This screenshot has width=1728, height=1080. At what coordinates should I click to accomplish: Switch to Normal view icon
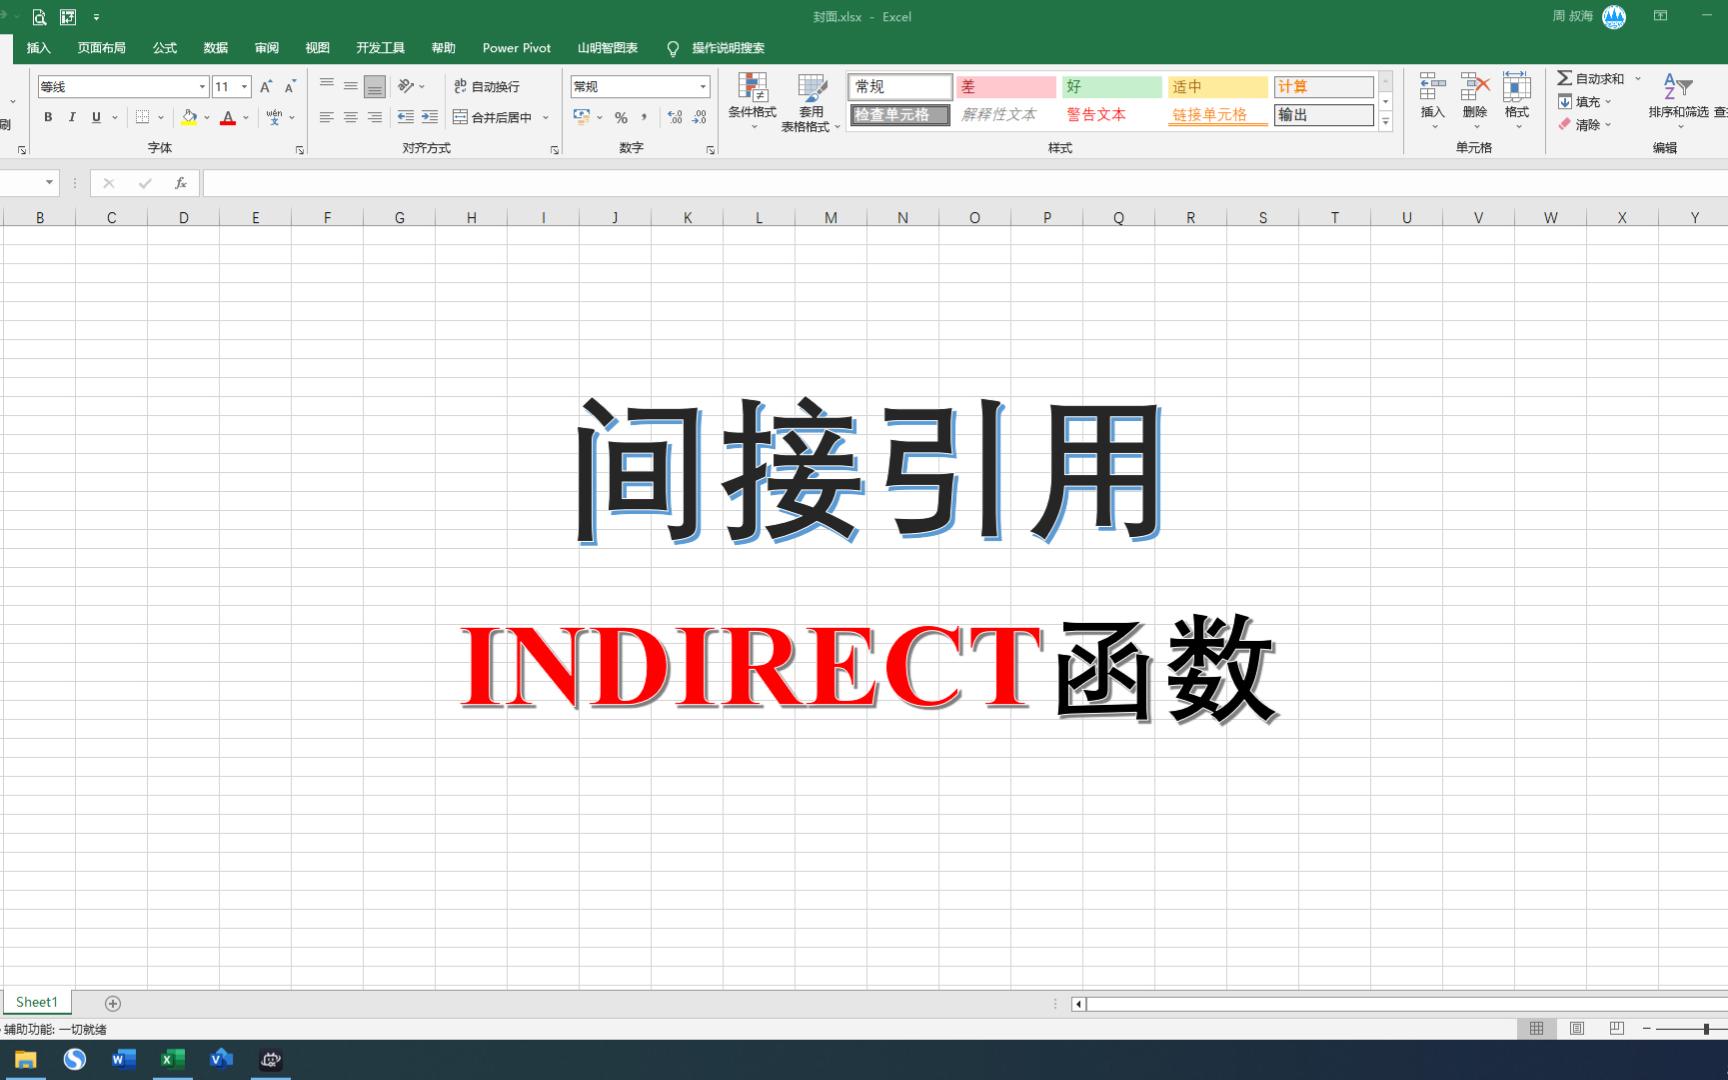tap(1537, 1028)
